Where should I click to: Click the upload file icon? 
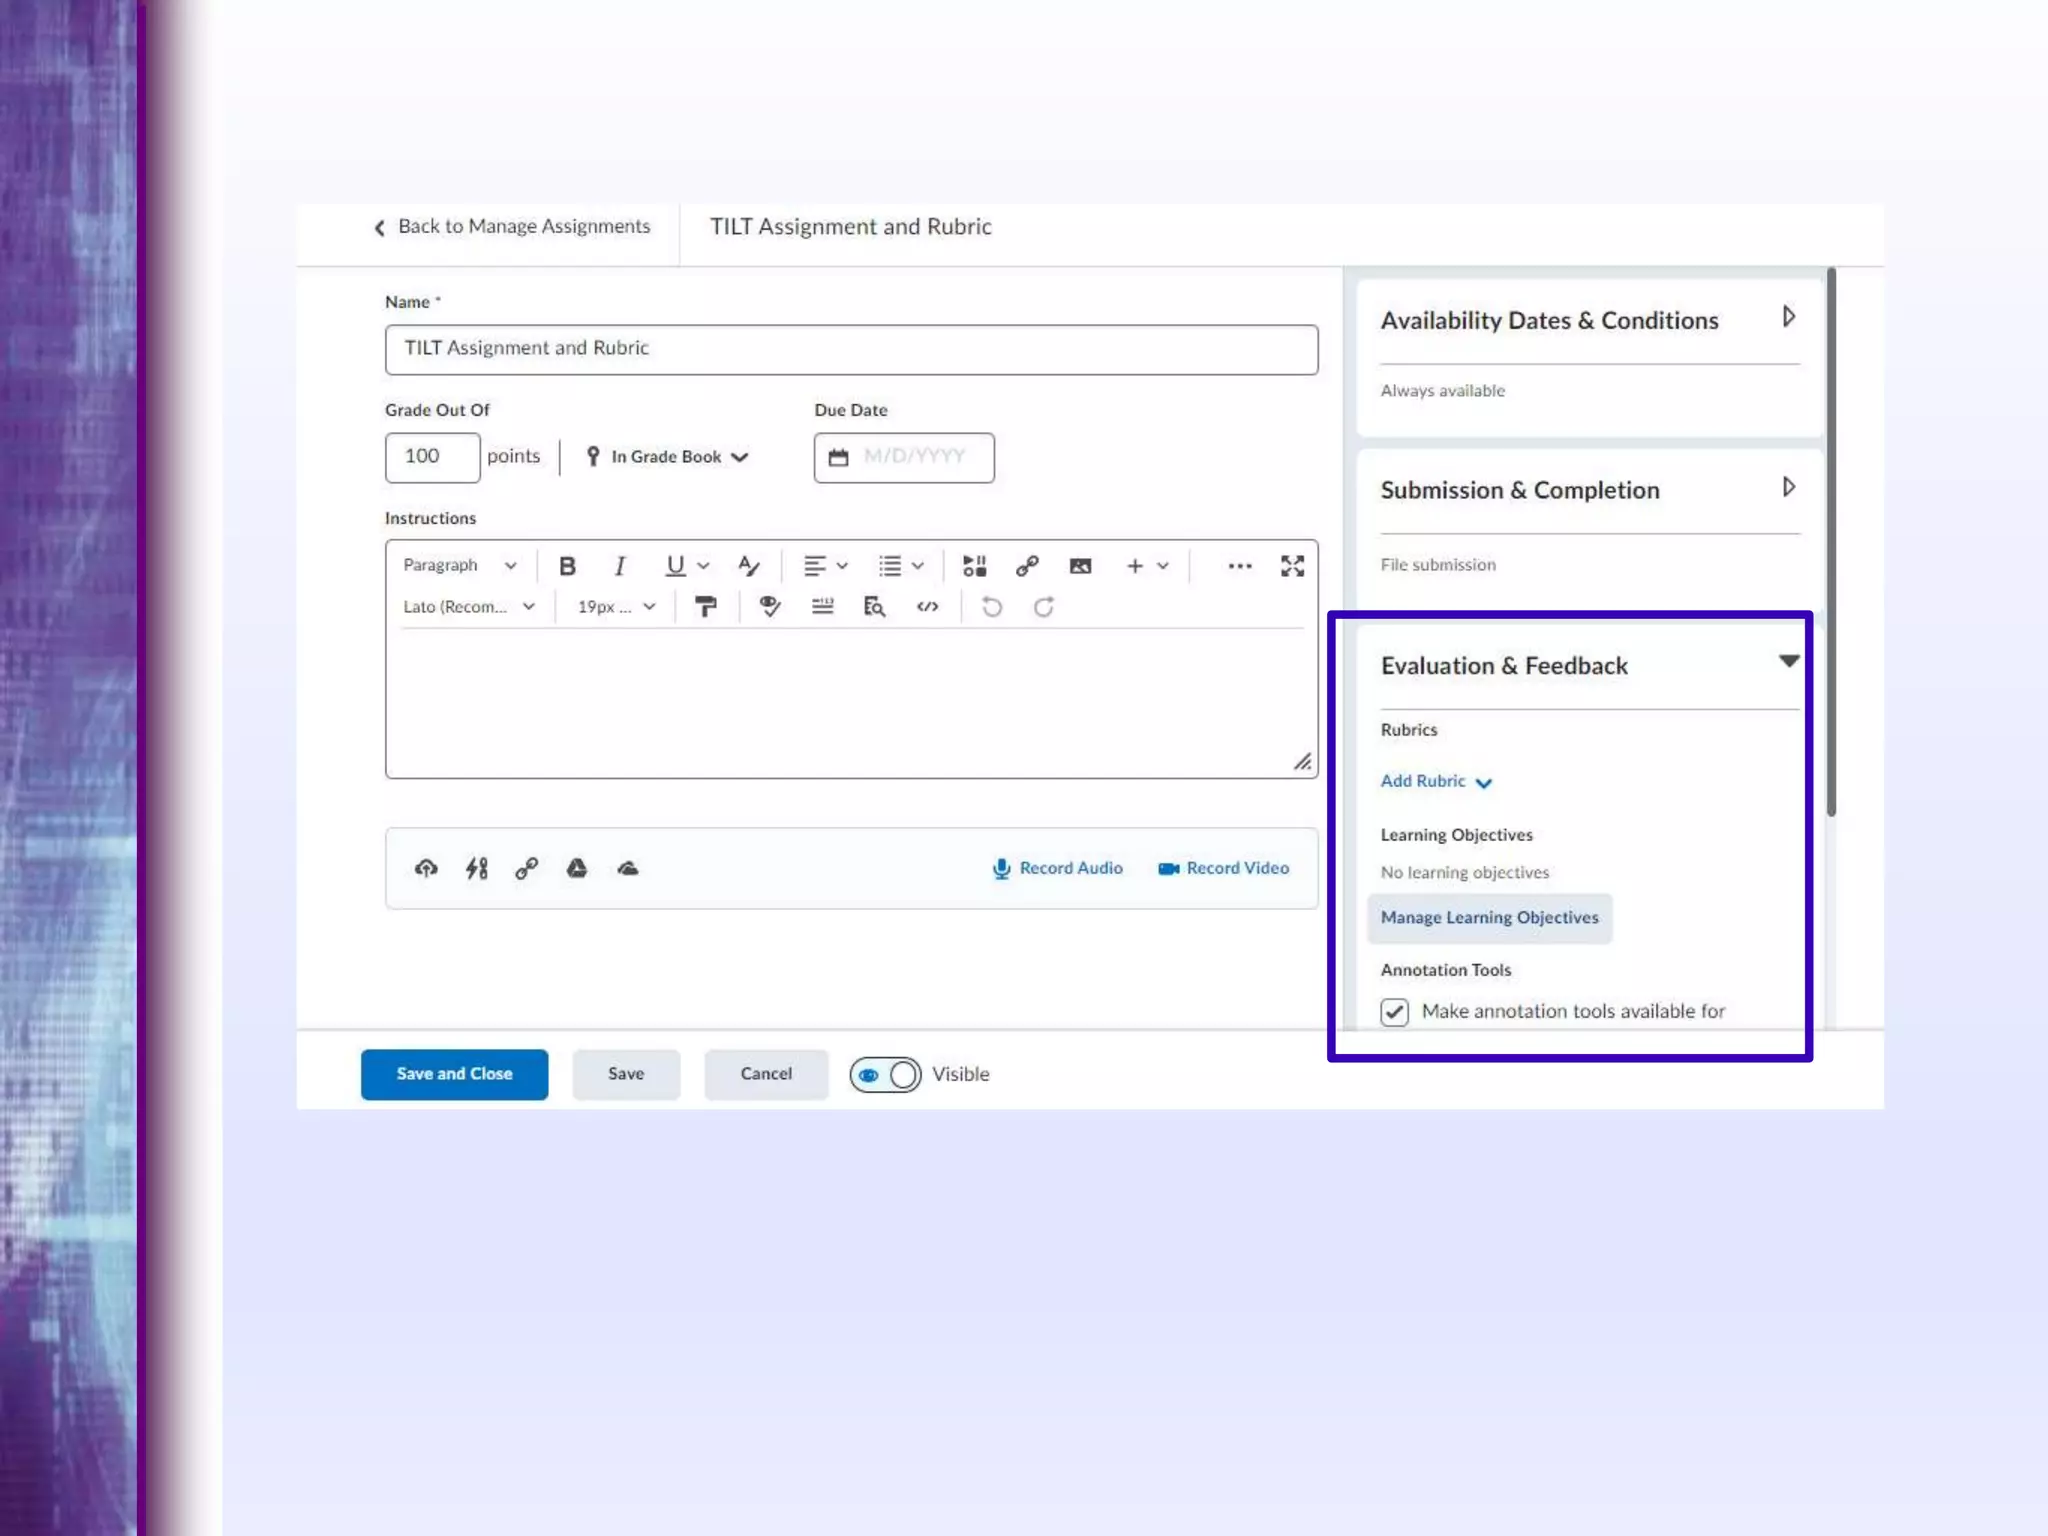(x=426, y=868)
